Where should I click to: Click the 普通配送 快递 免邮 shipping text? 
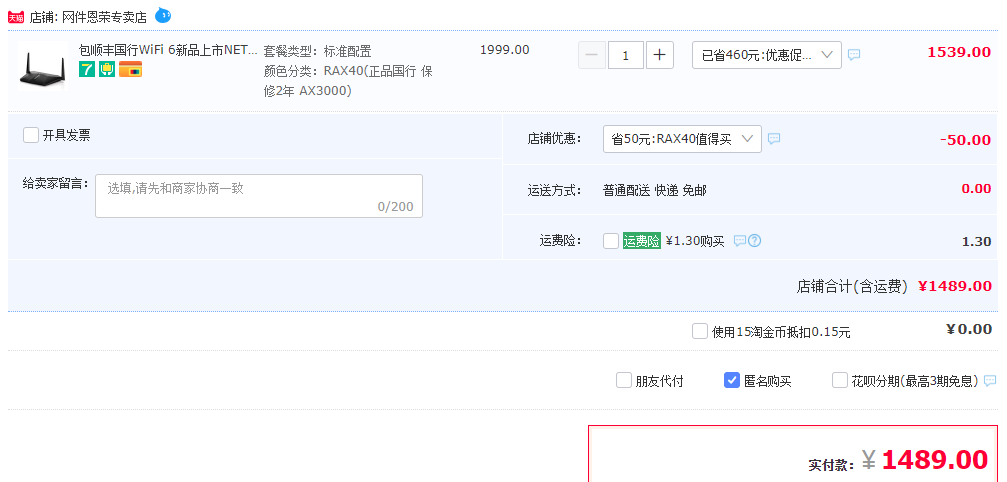coord(654,190)
